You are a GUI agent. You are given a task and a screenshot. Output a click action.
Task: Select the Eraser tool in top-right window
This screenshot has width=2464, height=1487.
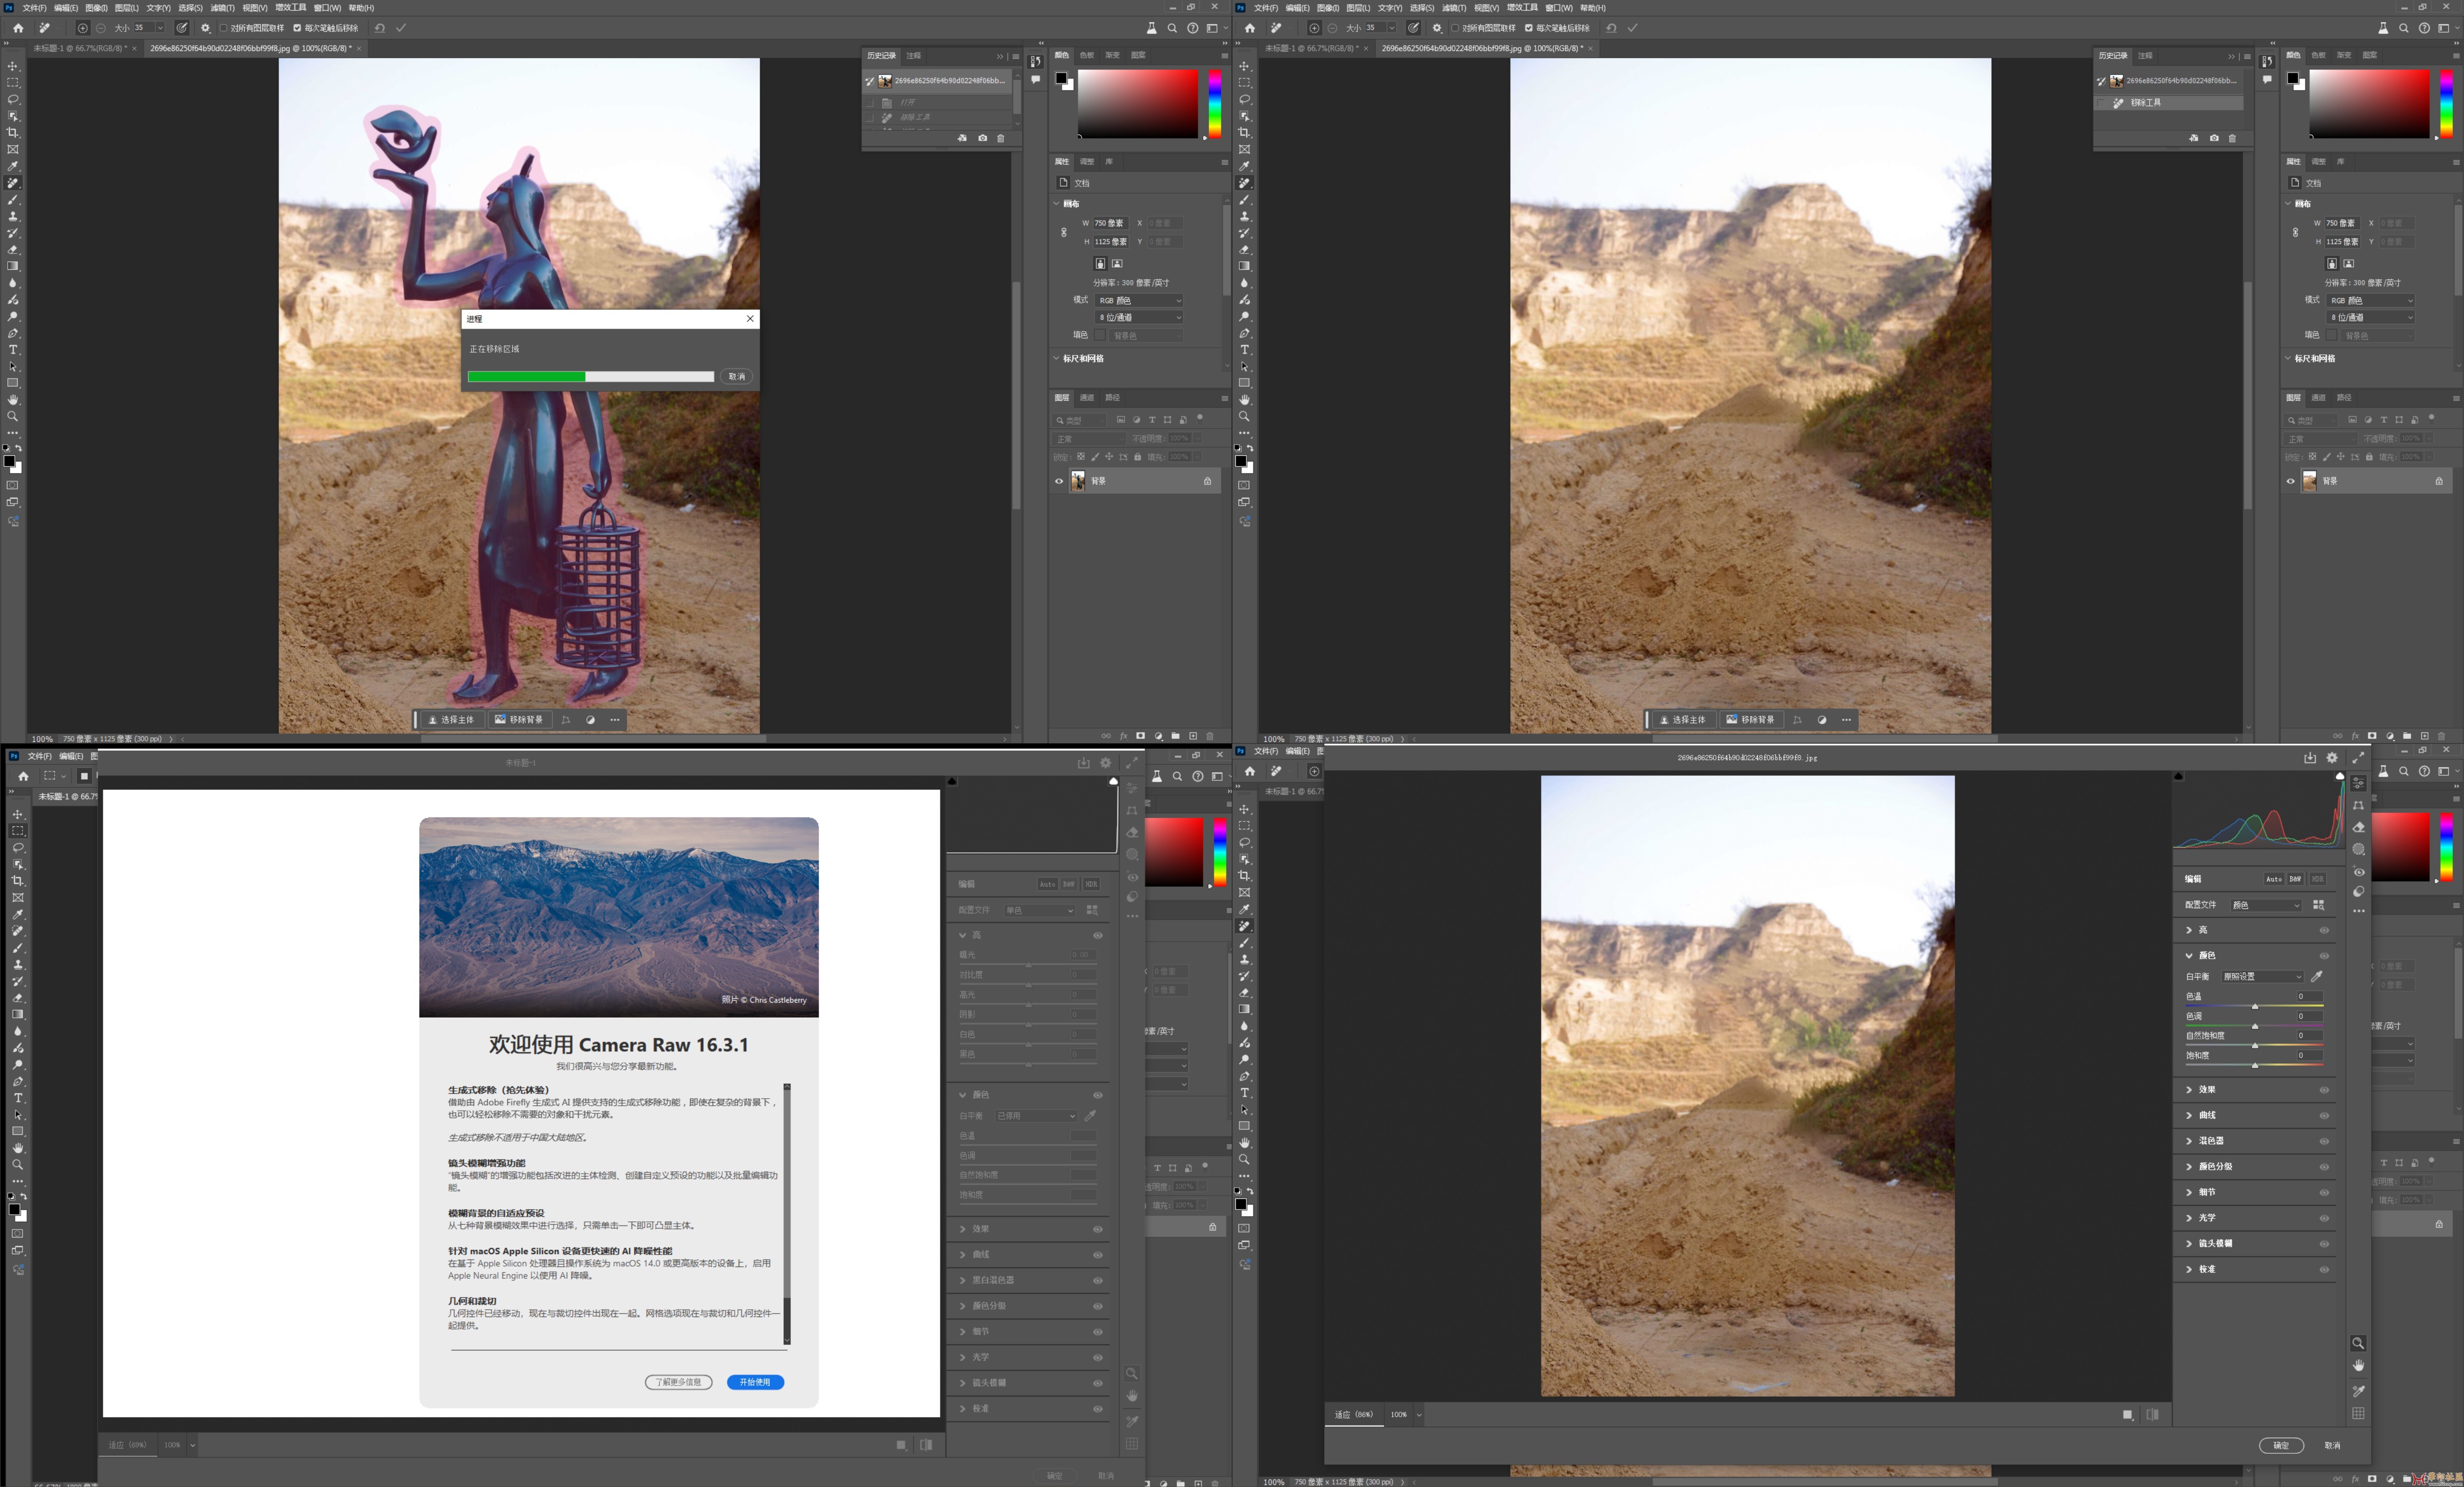pos(1244,250)
